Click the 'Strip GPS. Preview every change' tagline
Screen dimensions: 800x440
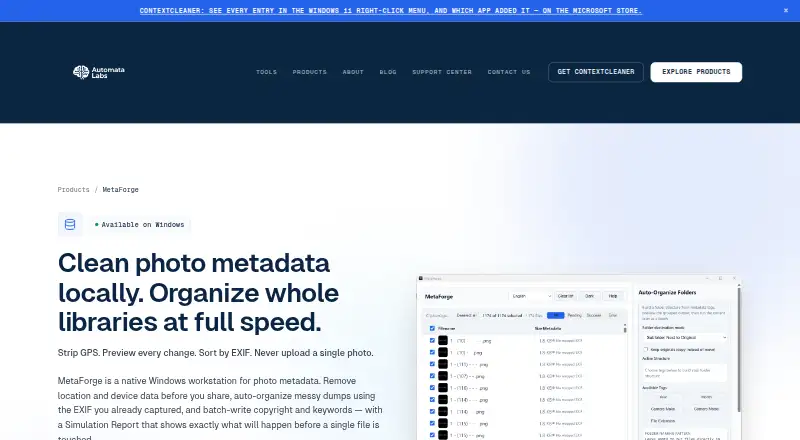pos(215,353)
